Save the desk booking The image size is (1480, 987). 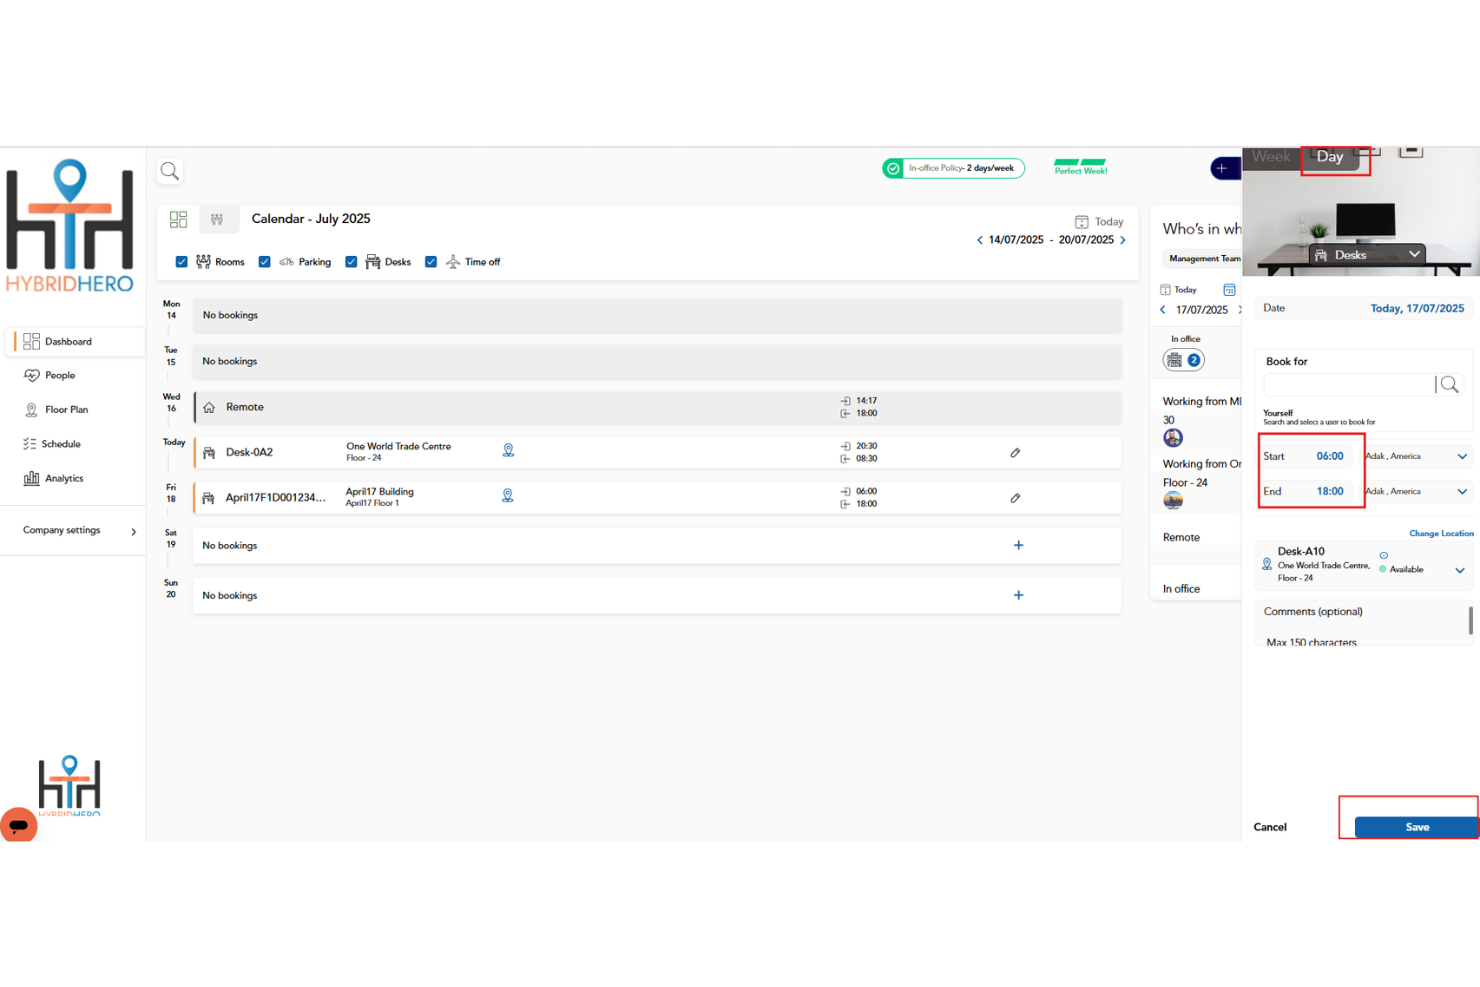point(1417,827)
